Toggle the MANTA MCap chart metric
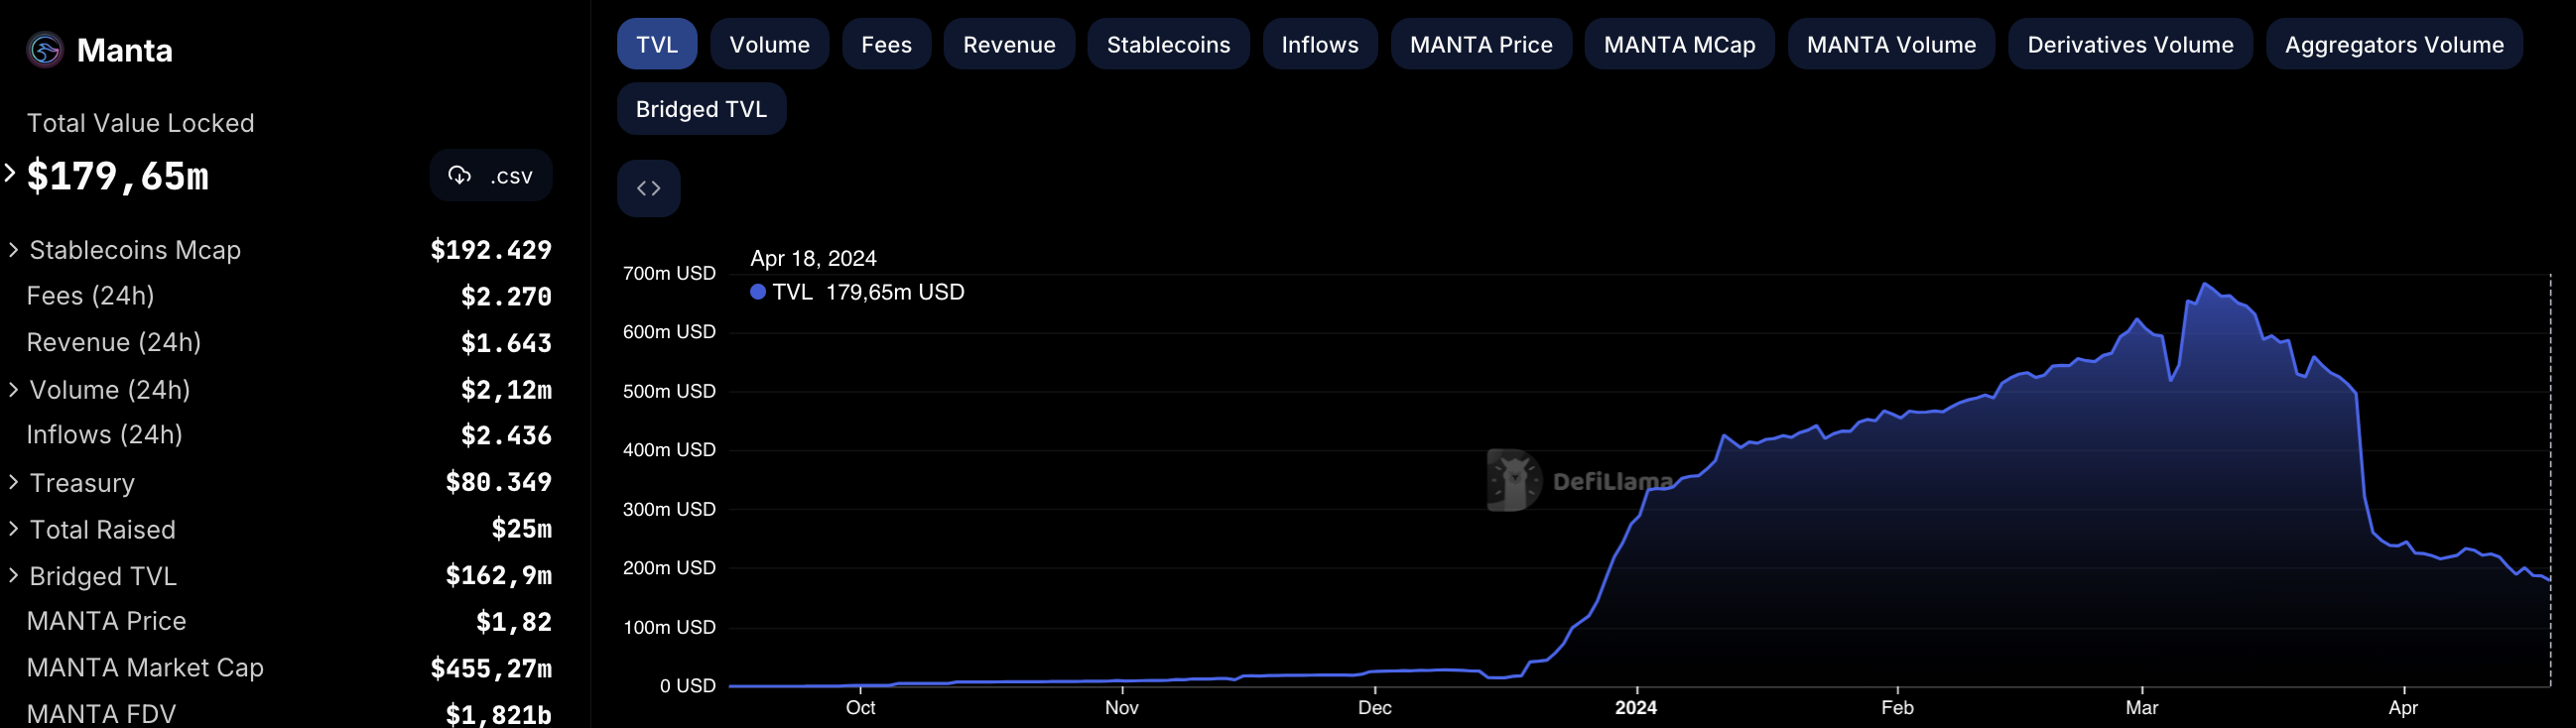2576x728 pixels. click(x=1679, y=45)
